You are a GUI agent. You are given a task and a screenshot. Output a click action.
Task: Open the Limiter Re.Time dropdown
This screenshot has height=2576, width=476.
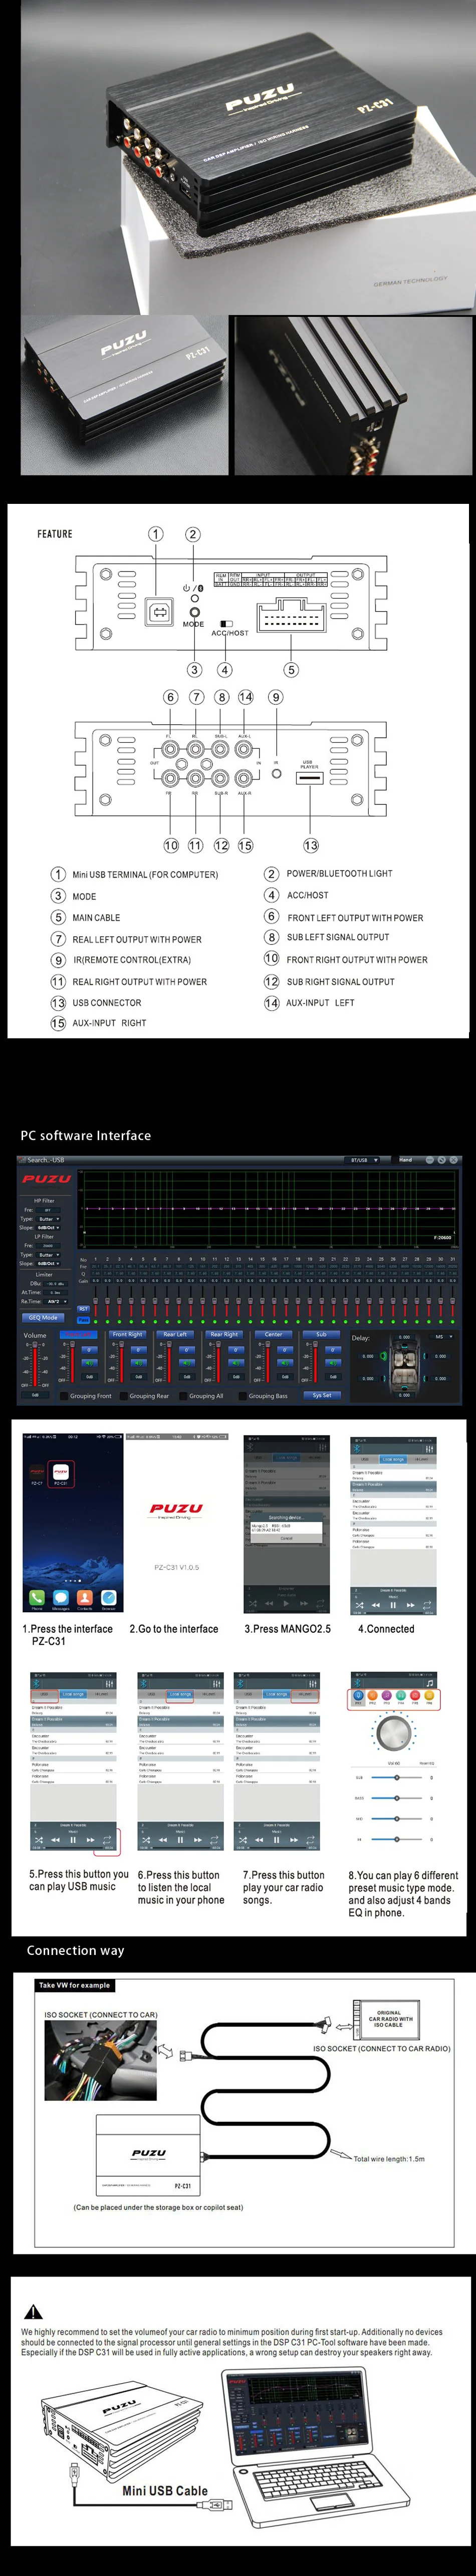point(56,1301)
